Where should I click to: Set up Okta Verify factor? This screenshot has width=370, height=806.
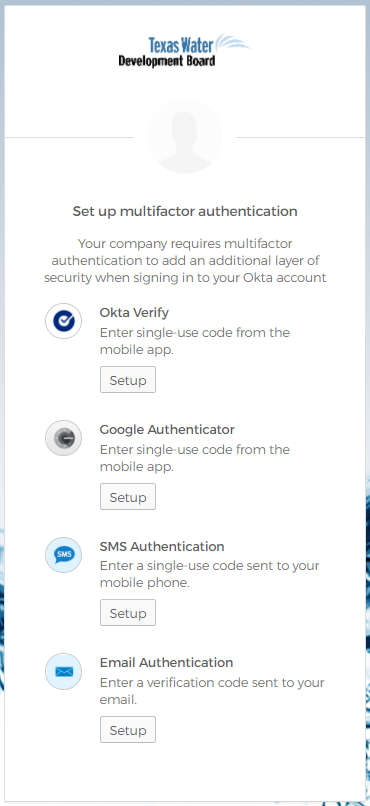(128, 380)
